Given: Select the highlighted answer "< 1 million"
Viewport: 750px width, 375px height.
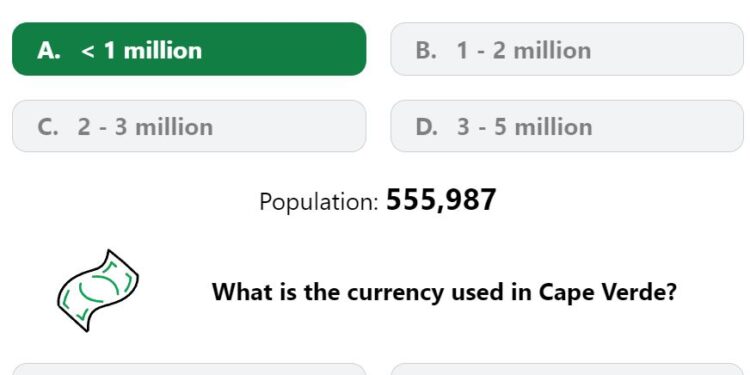Looking at the screenshot, I should [189, 49].
